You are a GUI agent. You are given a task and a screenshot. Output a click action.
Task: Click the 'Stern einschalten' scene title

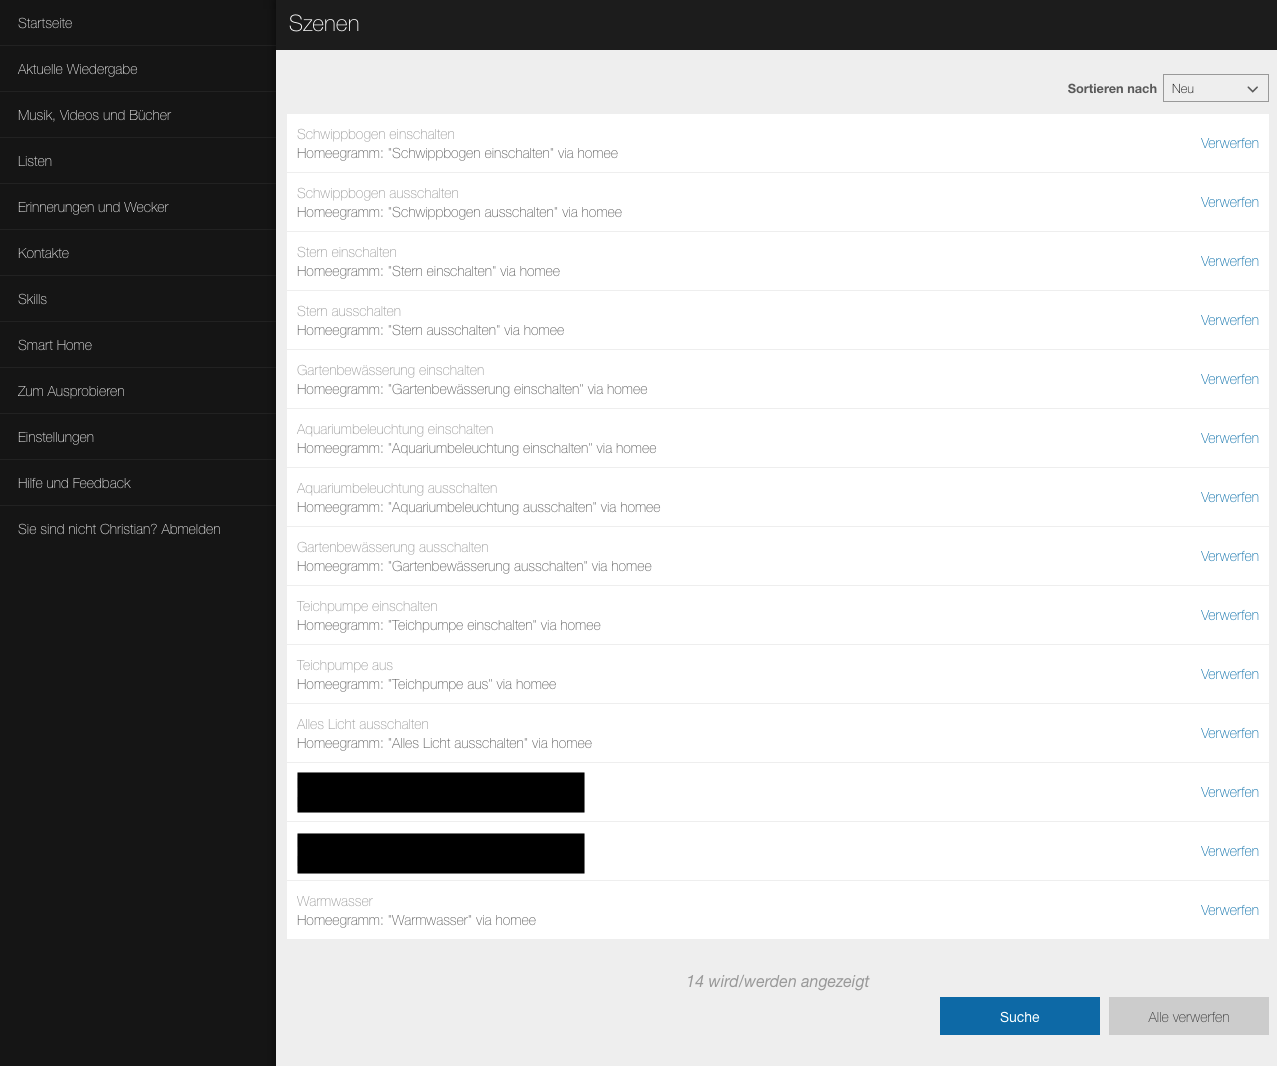click(x=347, y=252)
